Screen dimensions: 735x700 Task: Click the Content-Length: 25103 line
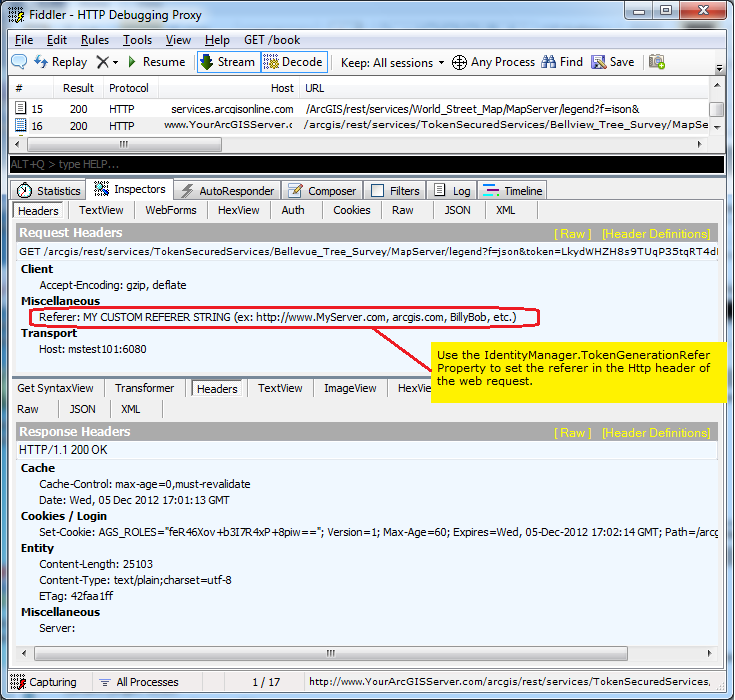click(x=96, y=564)
